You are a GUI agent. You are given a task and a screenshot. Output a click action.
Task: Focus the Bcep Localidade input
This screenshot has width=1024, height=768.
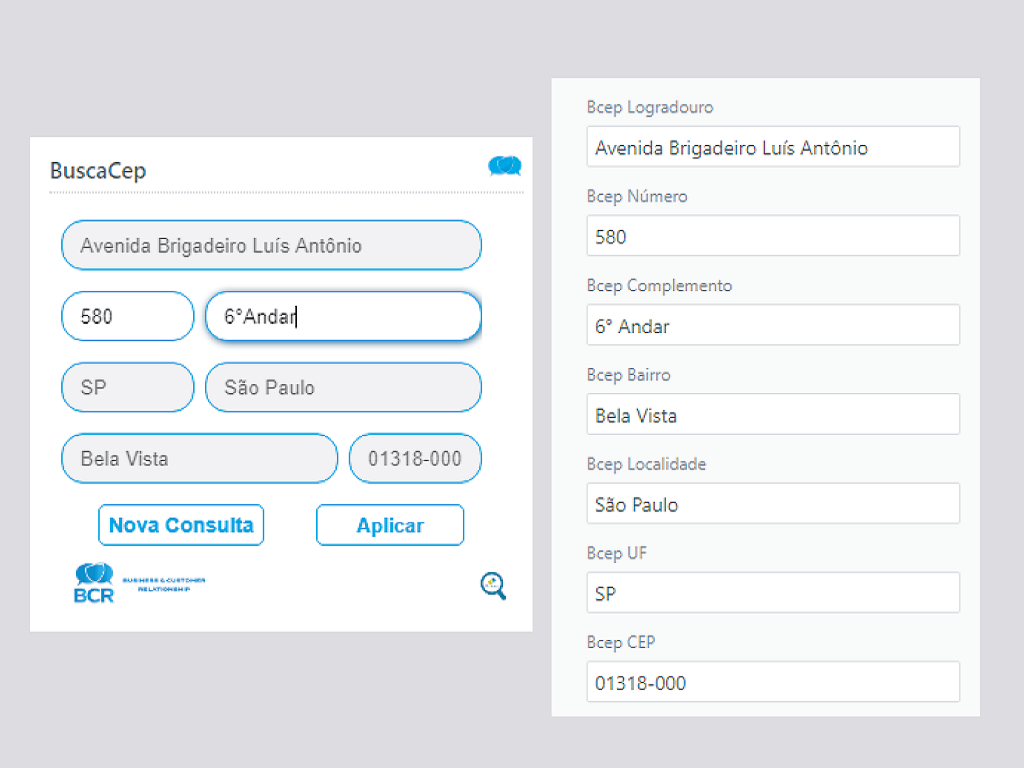772,504
